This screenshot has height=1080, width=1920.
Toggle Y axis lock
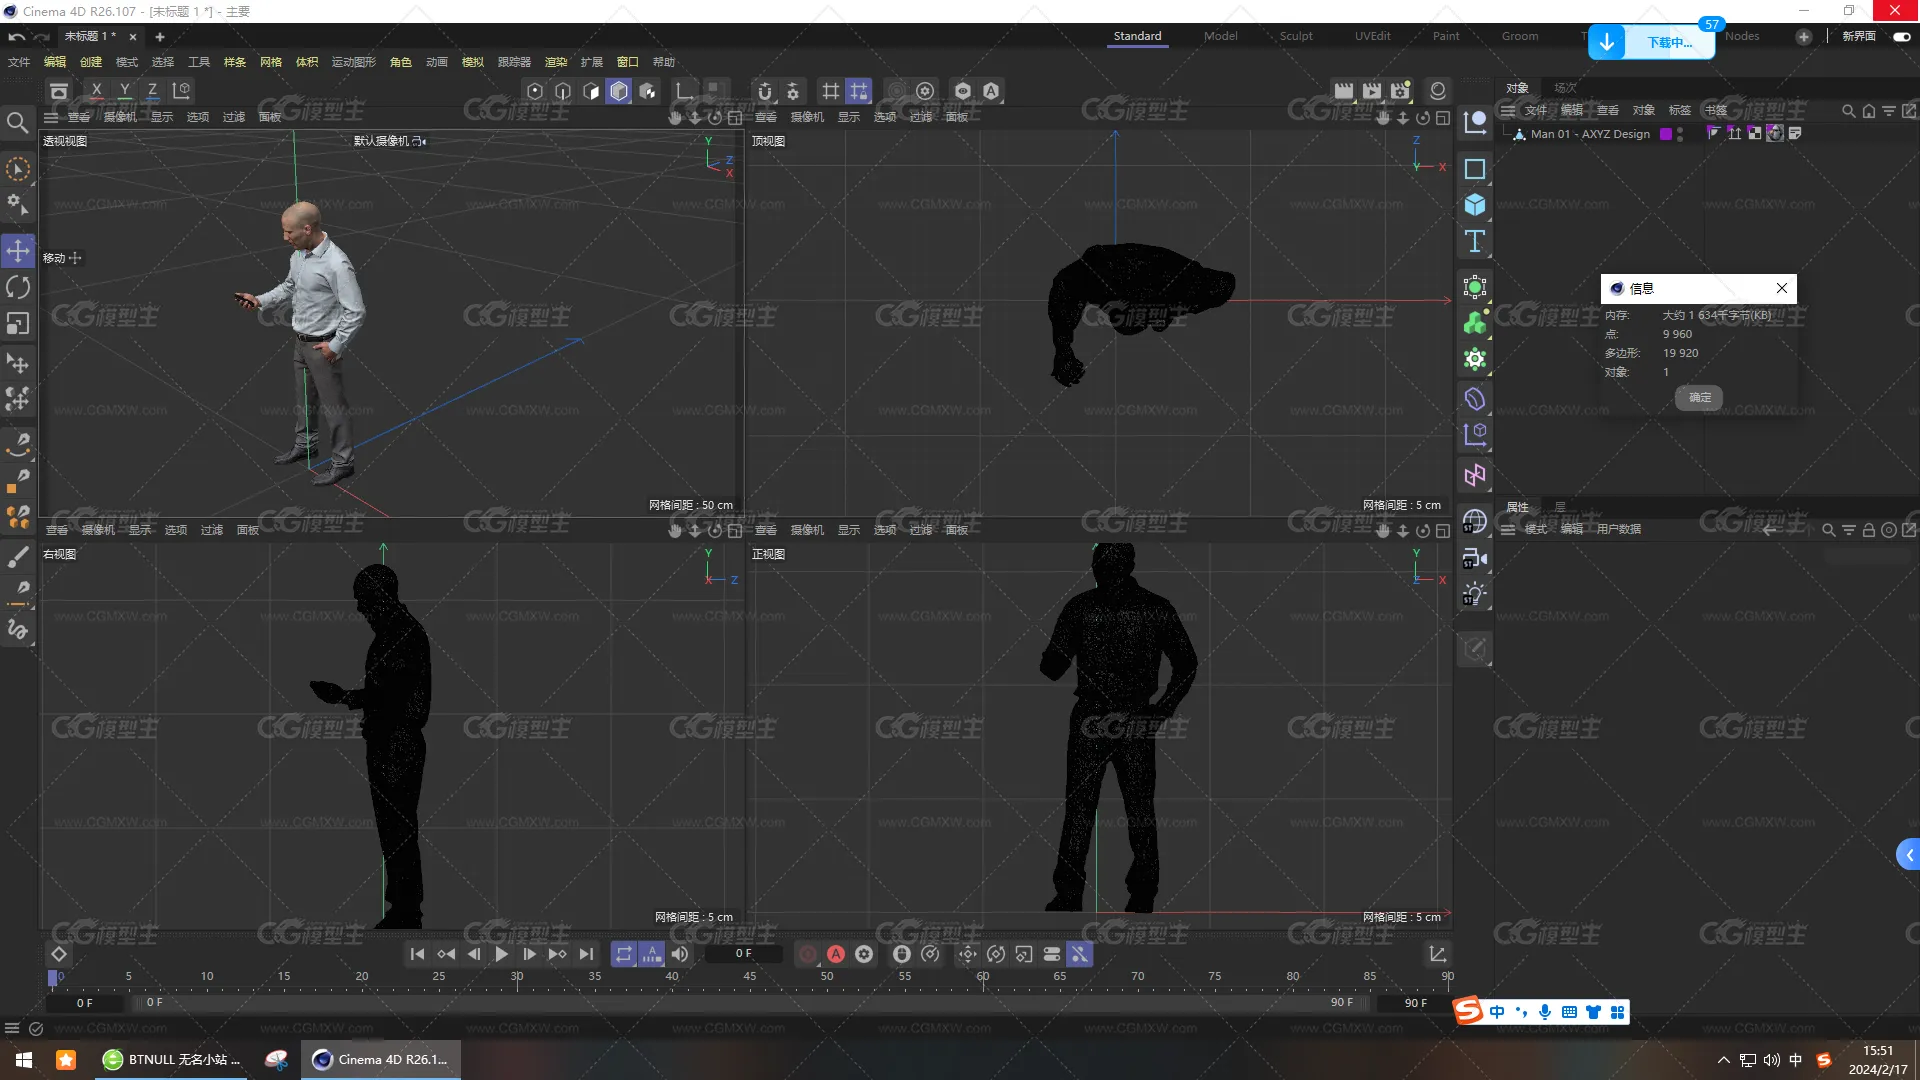click(x=124, y=91)
